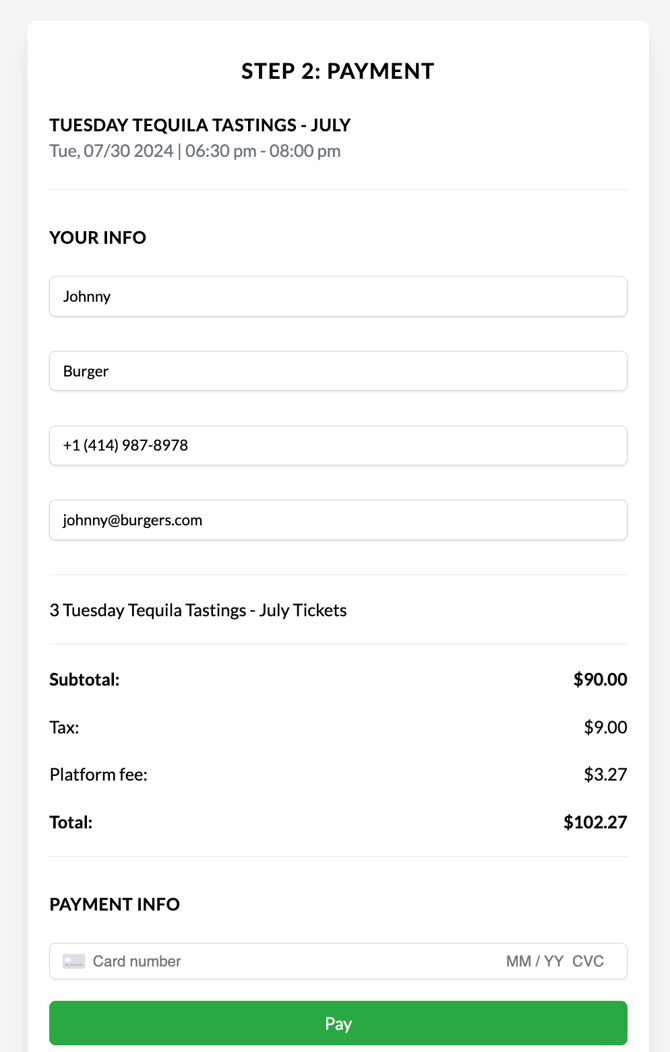Click the Platform fee label
670x1052 pixels.
click(x=98, y=774)
